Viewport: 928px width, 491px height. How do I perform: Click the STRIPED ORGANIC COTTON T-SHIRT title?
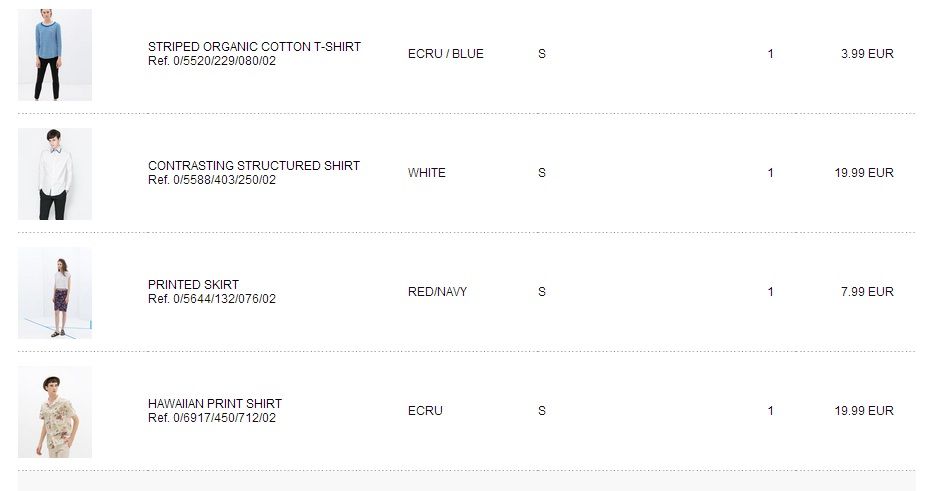(x=254, y=47)
